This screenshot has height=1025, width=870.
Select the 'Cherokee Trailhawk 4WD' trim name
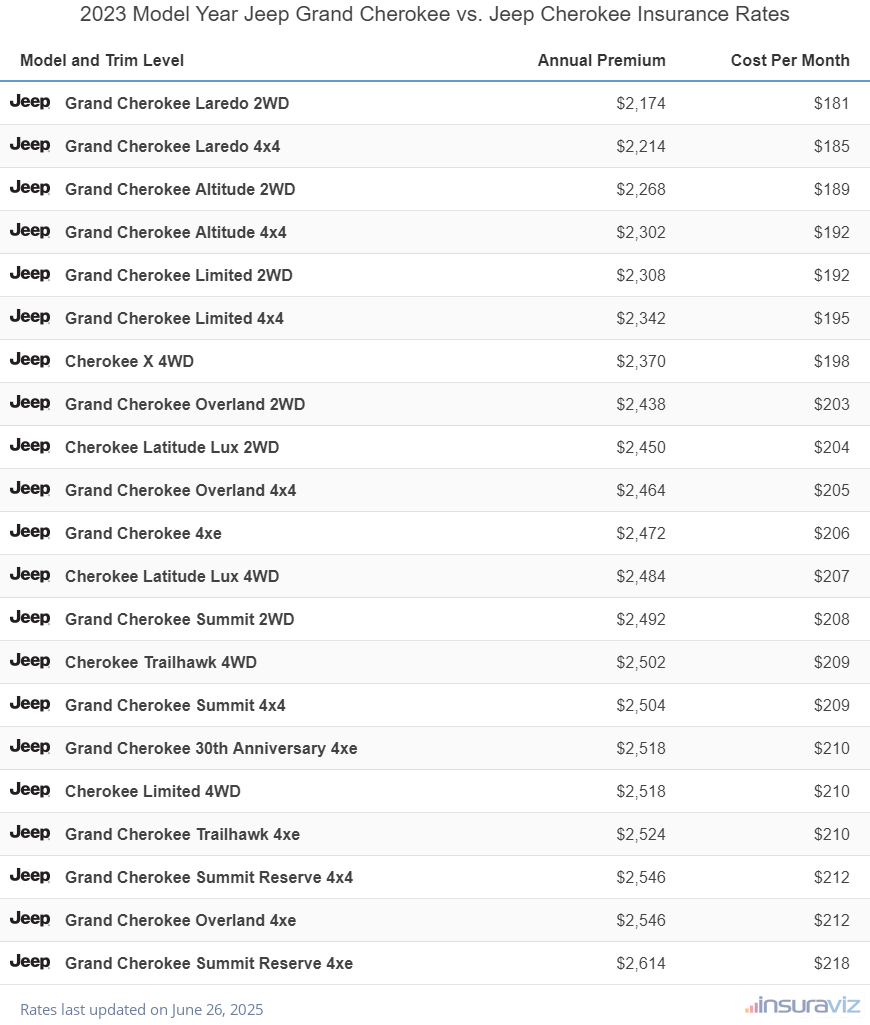click(x=161, y=663)
